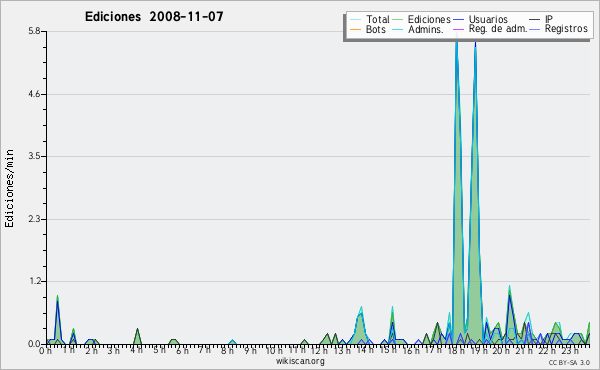Select the Usuarios legend label
The image size is (600, 370).
[x=488, y=19]
